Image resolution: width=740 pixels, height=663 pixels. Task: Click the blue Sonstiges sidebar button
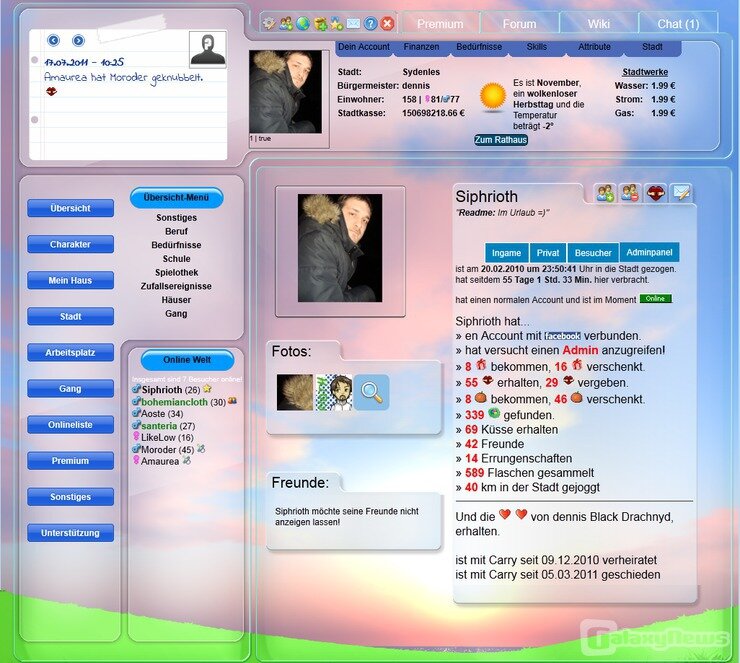click(70, 496)
